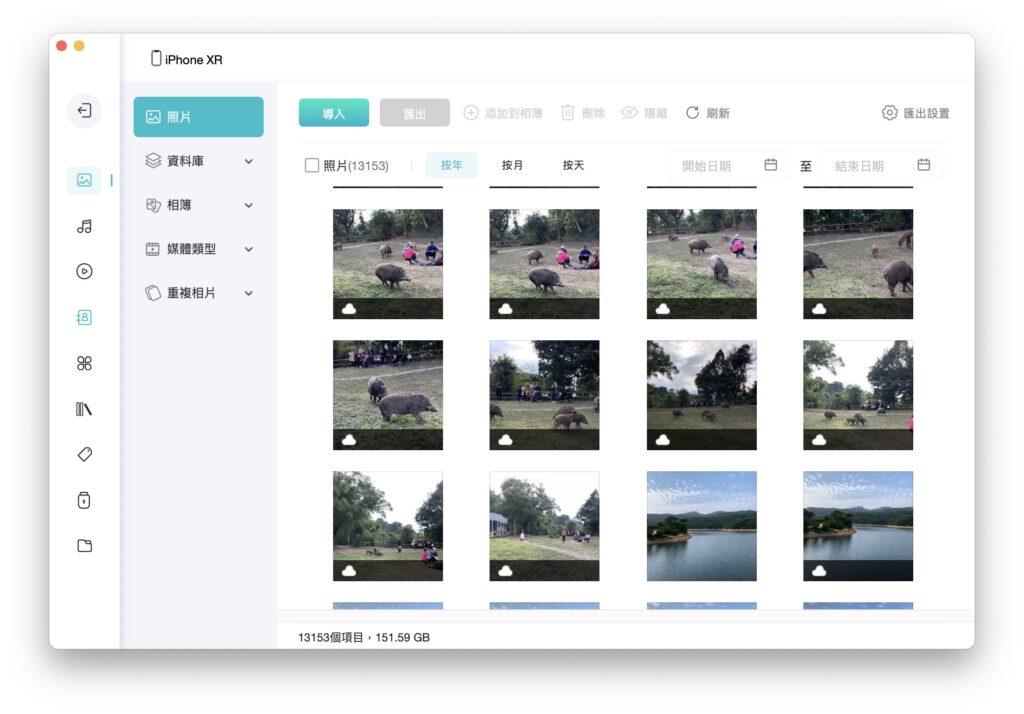
Task: Click the 匯出 export button
Action: tap(415, 113)
